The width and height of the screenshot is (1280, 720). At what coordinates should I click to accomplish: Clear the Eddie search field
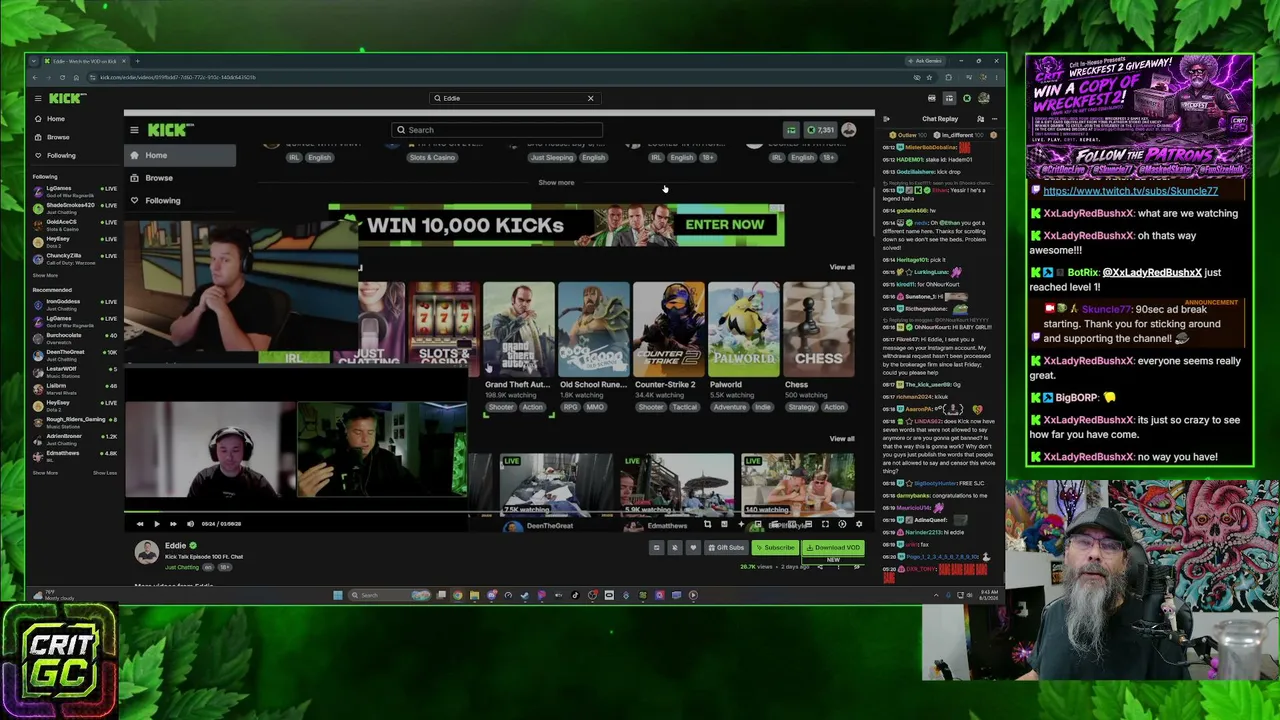(x=590, y=98)
